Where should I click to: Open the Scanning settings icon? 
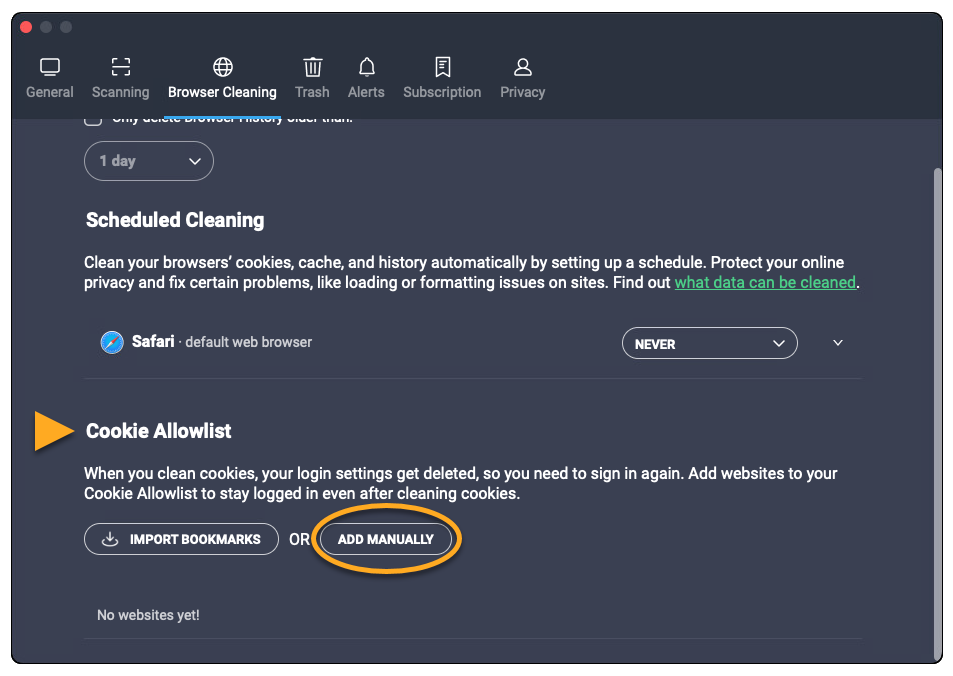pos(121,67)
